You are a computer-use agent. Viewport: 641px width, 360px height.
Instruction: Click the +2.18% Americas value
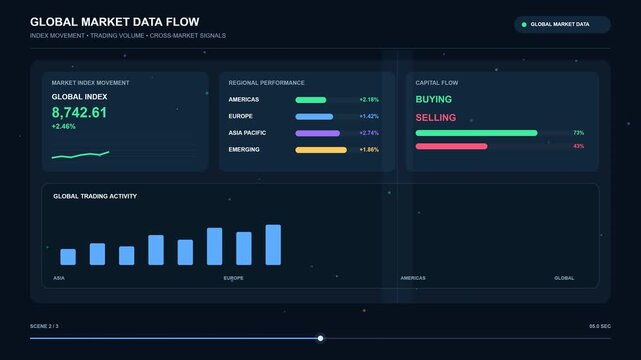point(369,100)
